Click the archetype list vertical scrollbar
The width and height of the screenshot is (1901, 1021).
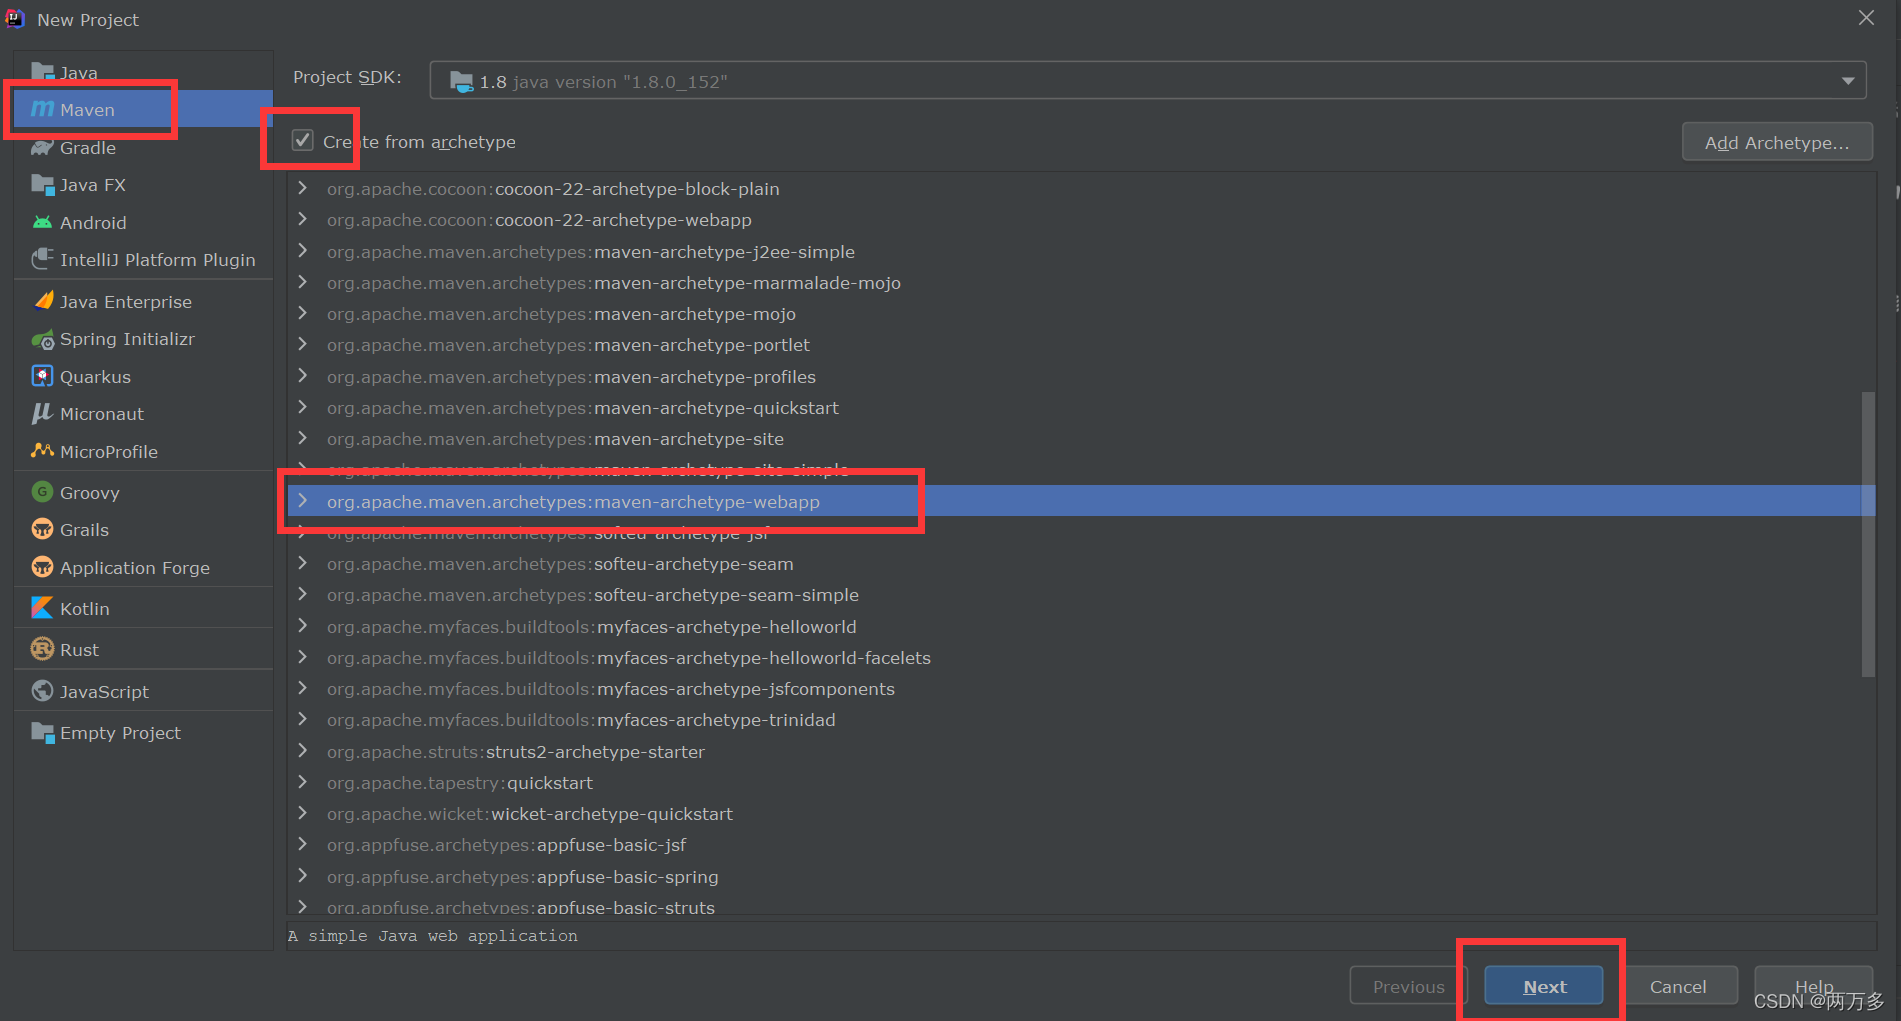1867,535
